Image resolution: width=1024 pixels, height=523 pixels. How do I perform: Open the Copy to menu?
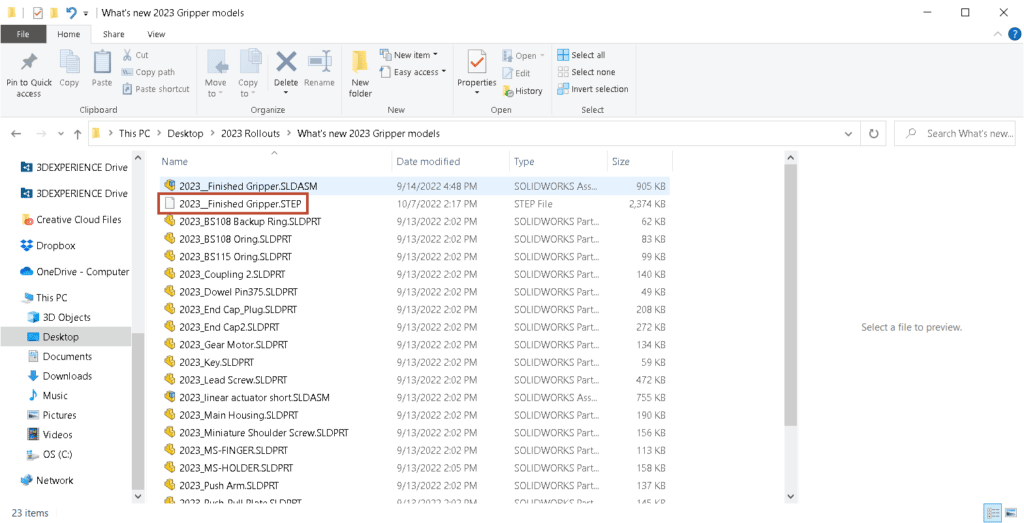point(248,75)
